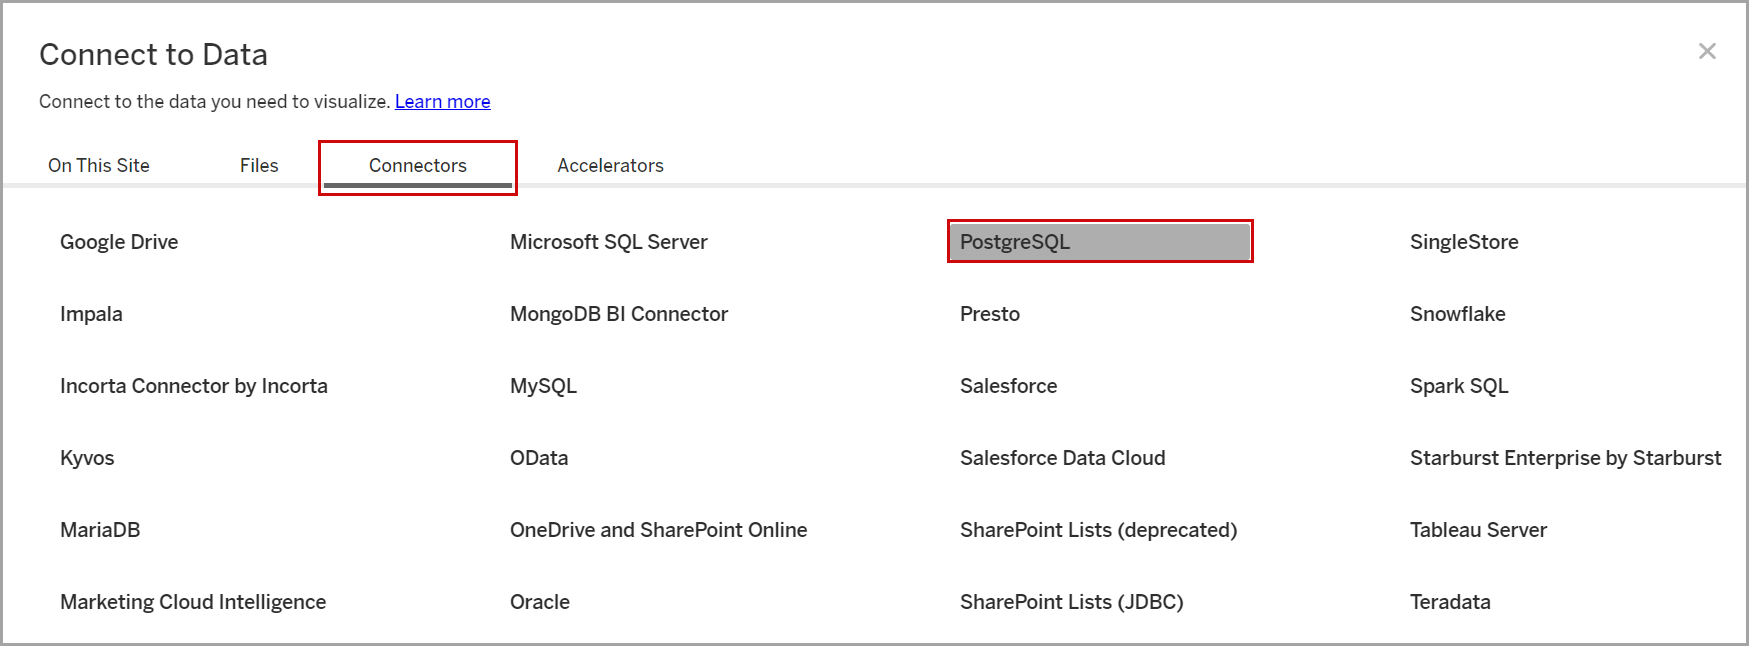The width and height of the screenshot is (1749, 646).
Task: Select the Connectors tab
Action: pos(417,165)
